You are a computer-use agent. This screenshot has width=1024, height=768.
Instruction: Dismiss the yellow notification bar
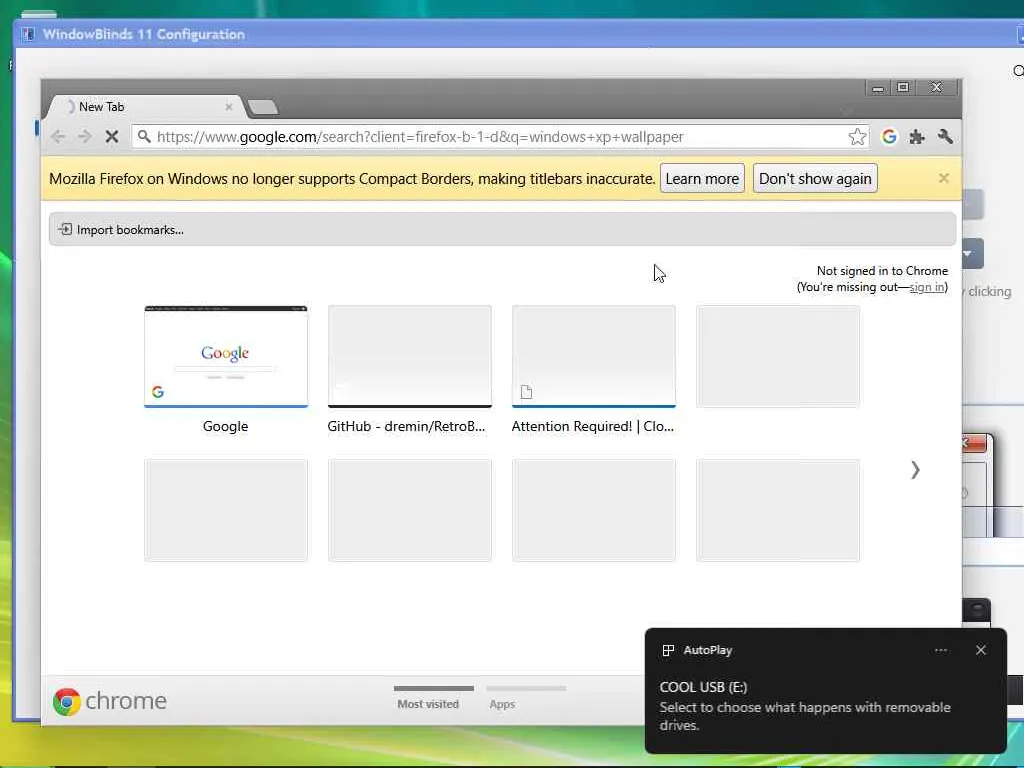coord(944,178)
